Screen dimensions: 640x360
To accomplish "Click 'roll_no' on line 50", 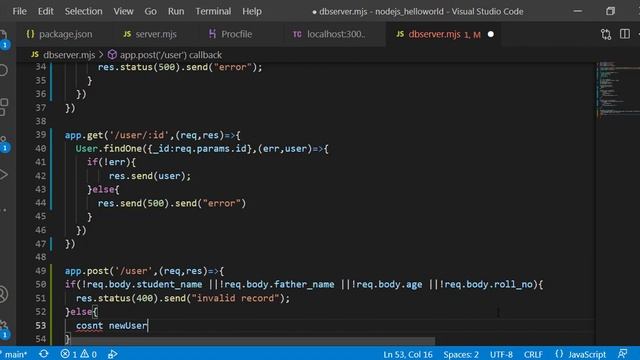I will pyautogui.click(x=513, y=284).
